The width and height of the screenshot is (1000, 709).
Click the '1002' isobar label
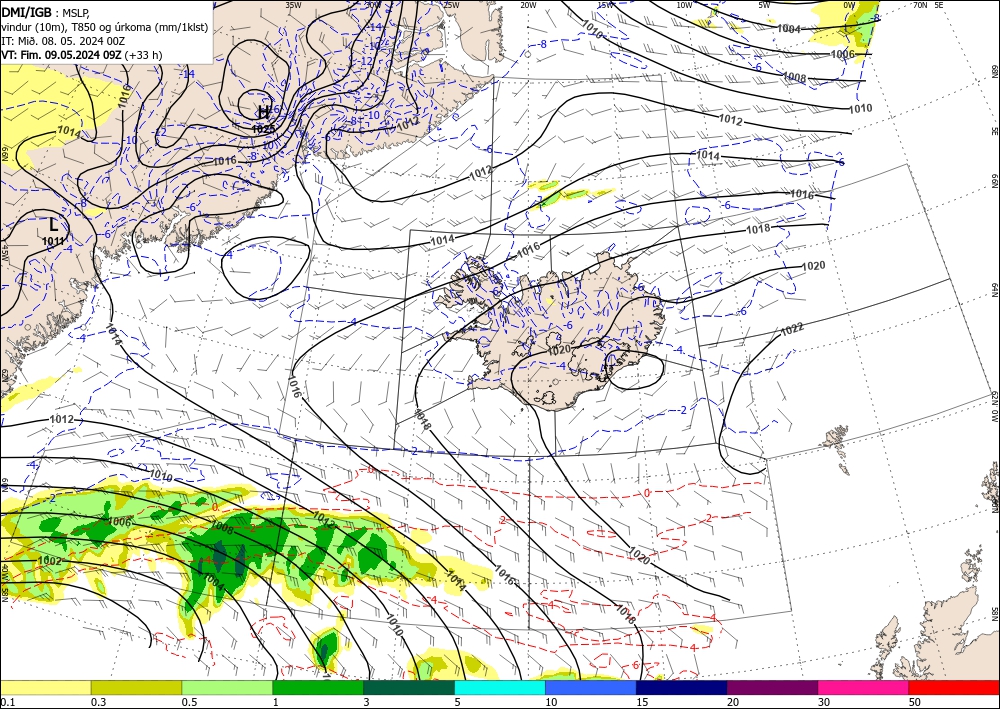50,561
